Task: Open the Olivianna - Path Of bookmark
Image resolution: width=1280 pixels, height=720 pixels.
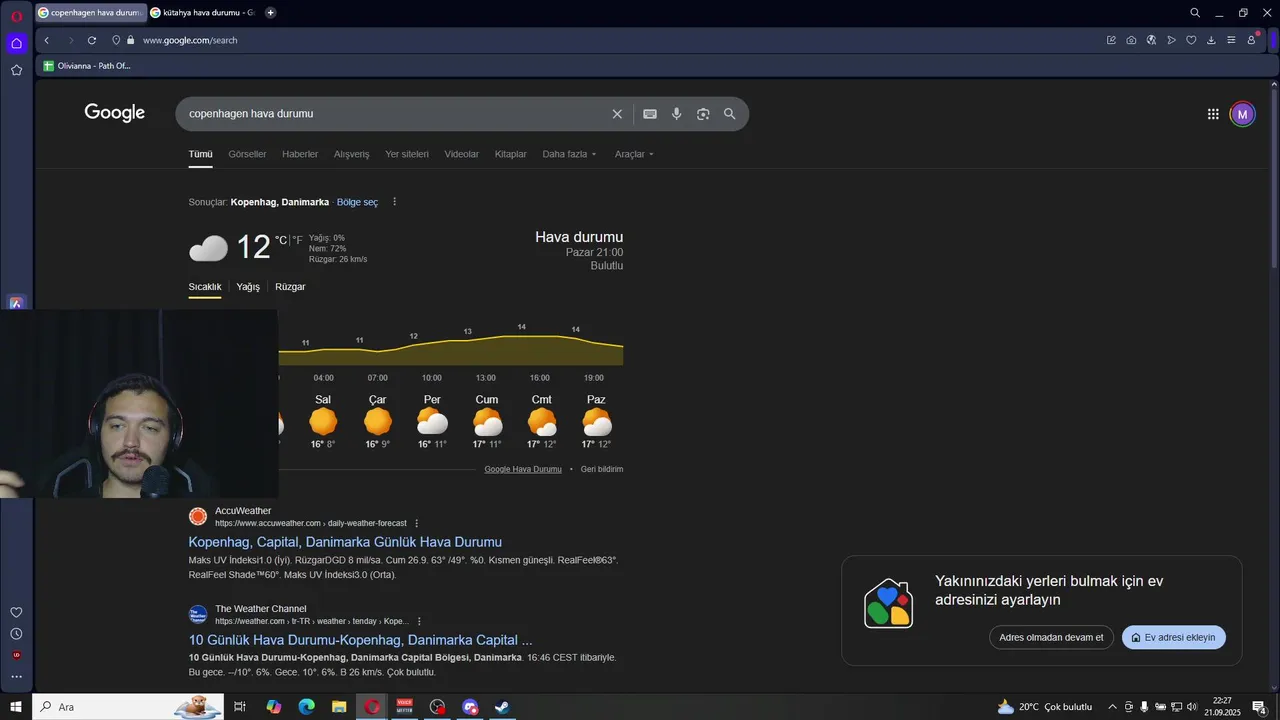Action: pos(87,66)
